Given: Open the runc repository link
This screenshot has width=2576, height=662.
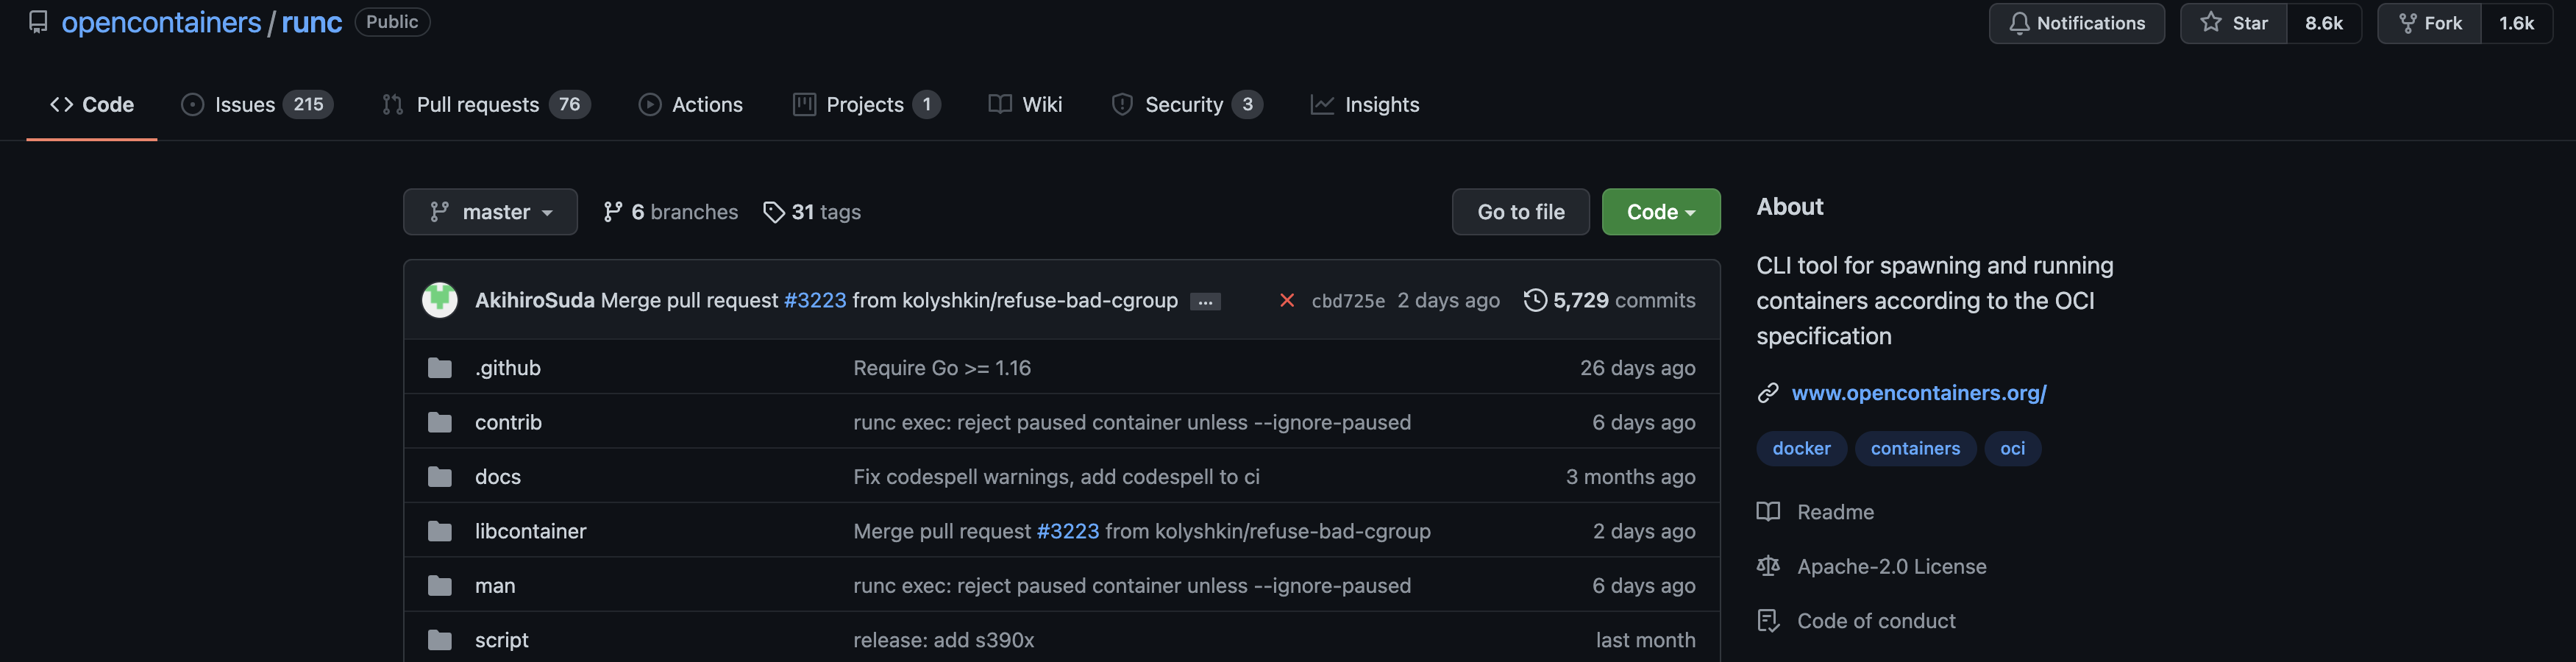Looking at the screenshot, I should [312, 22].
